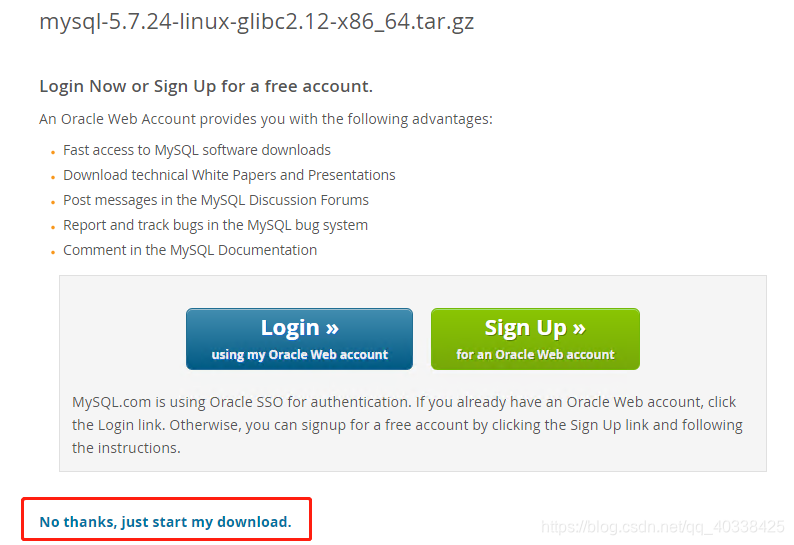Select the Report and track bugs item
794x545 pixels.
(215, 225)
